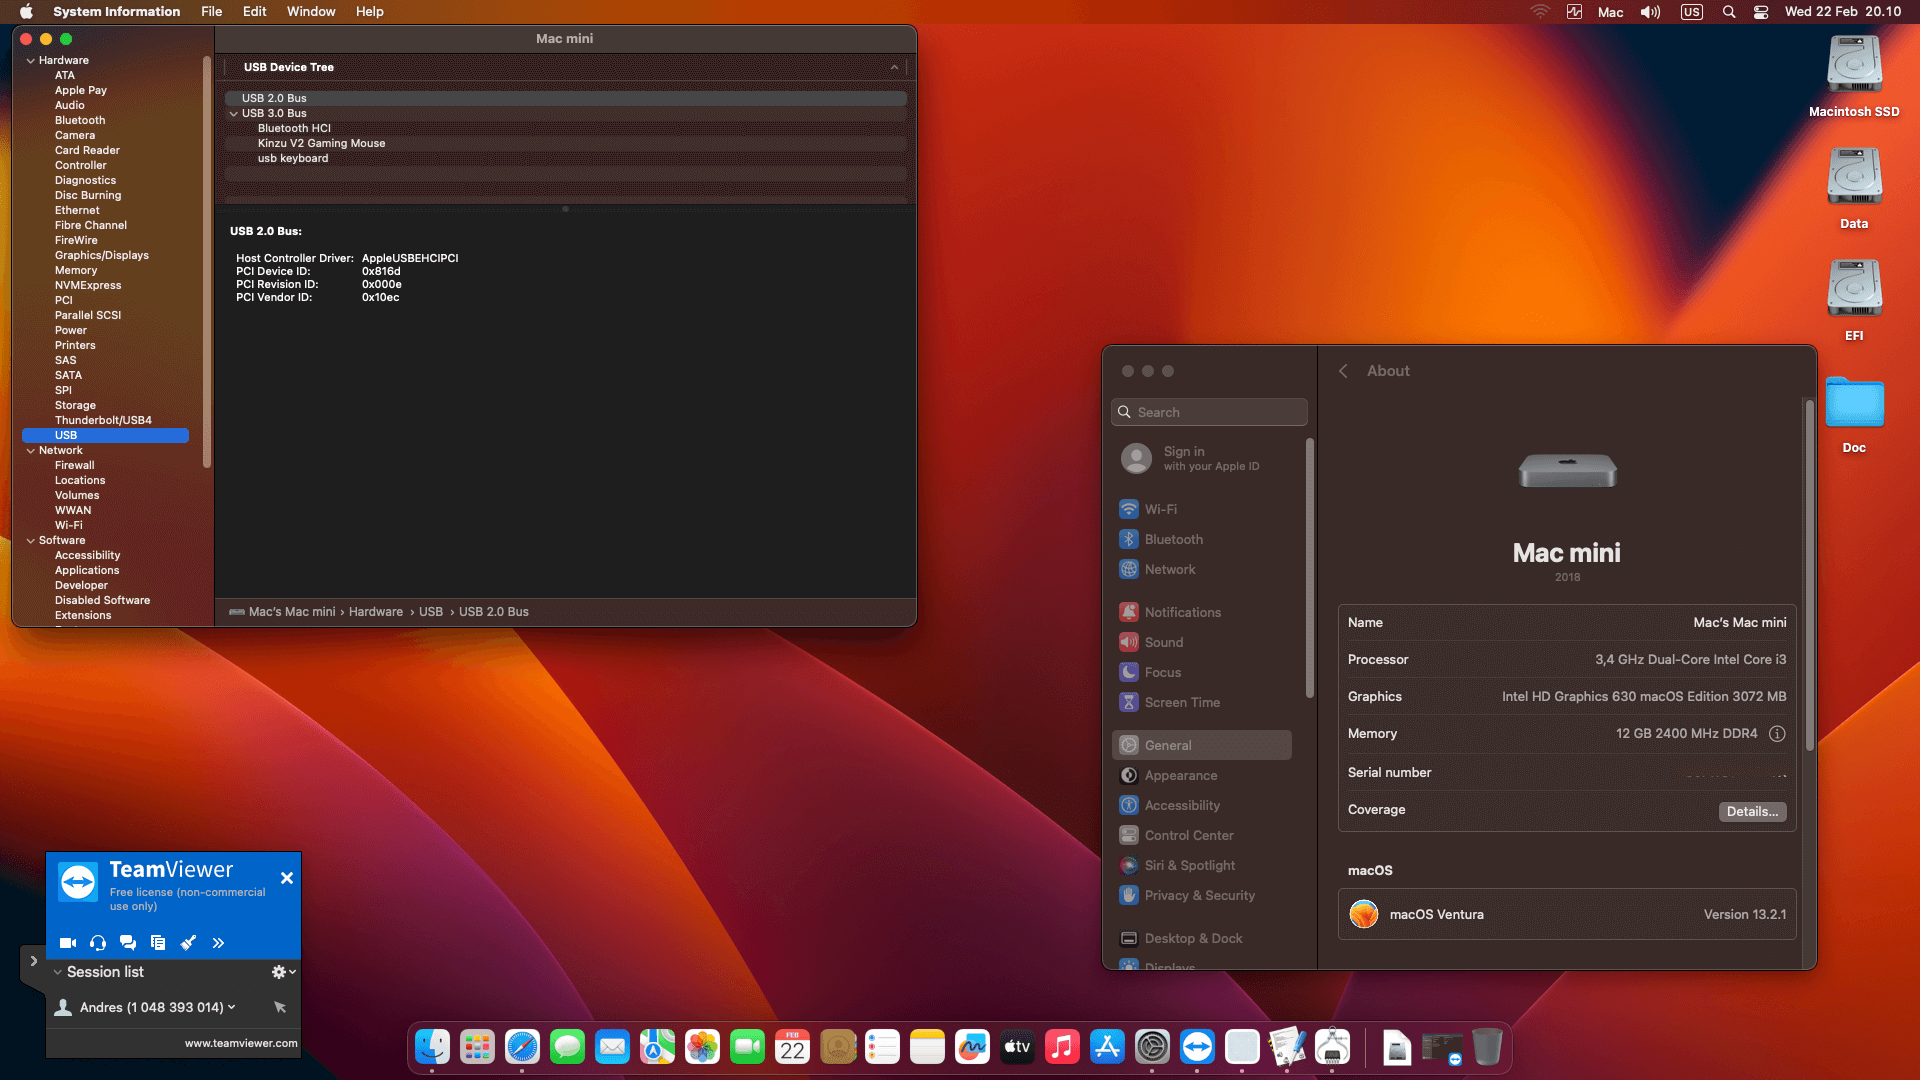Select Firewall under Network
1920x1080 pixels.
tap(75, 466)
